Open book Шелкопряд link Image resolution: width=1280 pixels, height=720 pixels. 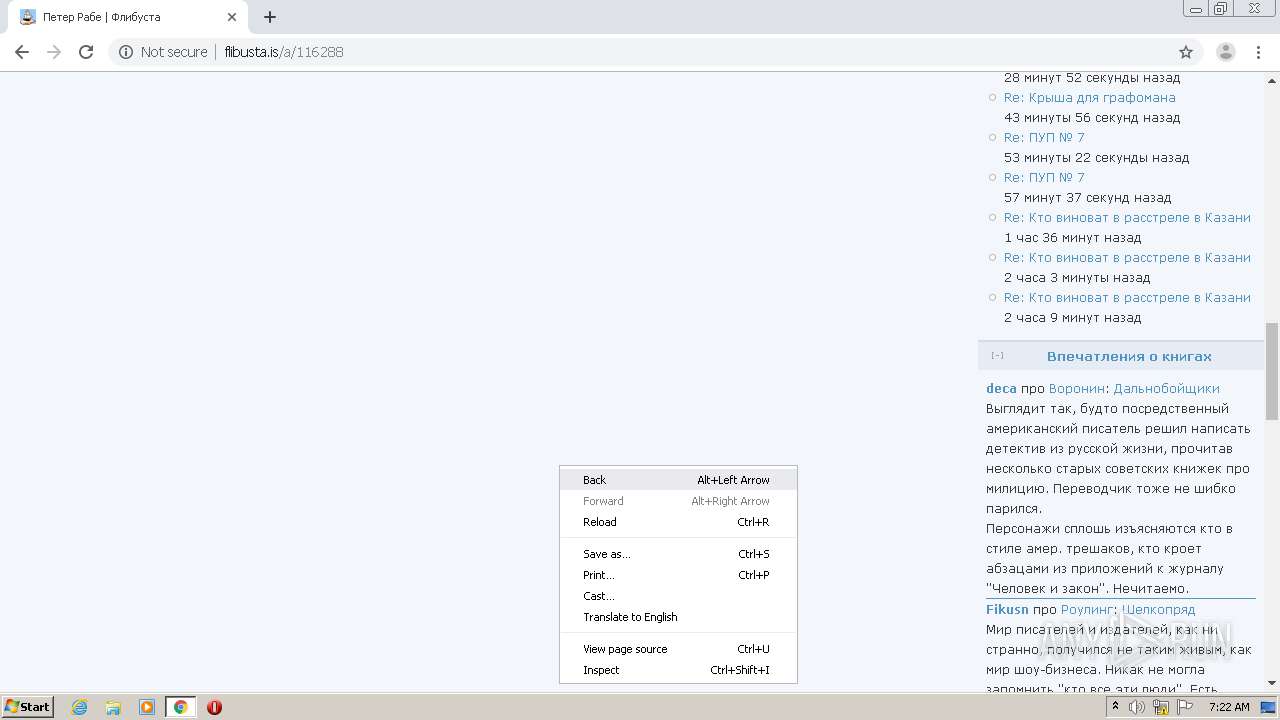(x=1158, y=609)
